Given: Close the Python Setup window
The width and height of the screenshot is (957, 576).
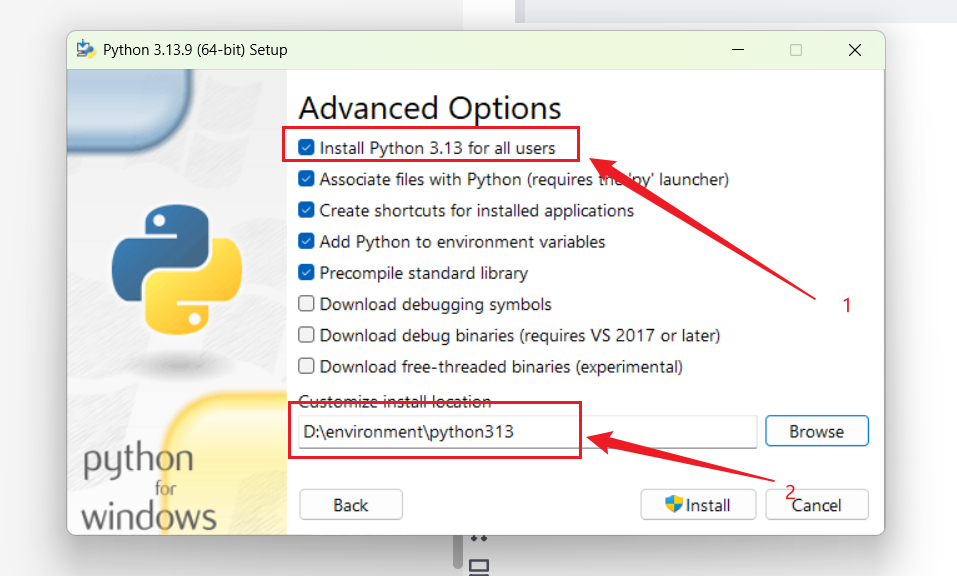Looking at the screenshot, I should pyautogui.click(x=854, y=50).
